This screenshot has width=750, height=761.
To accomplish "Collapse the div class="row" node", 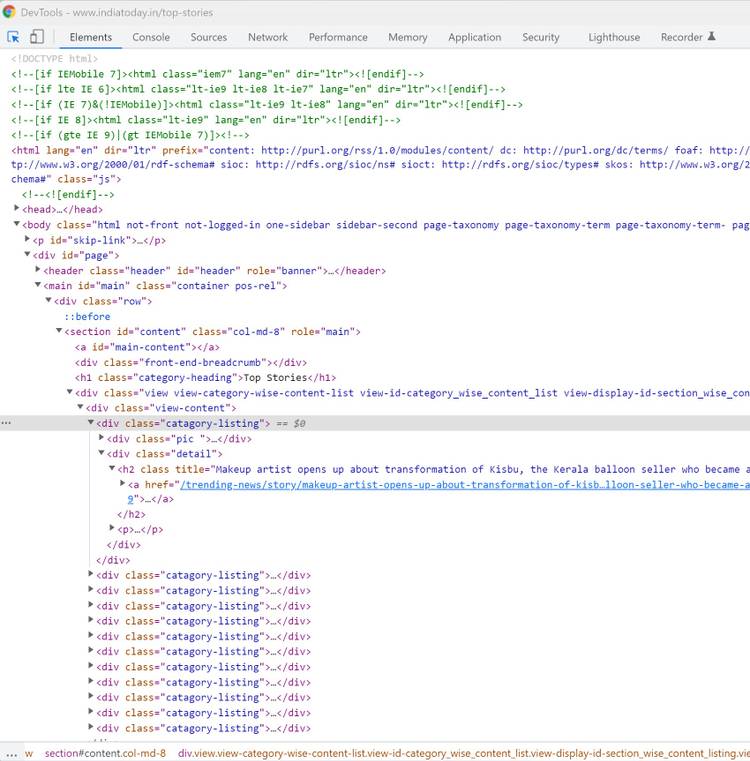I will (x=49, y=300).
